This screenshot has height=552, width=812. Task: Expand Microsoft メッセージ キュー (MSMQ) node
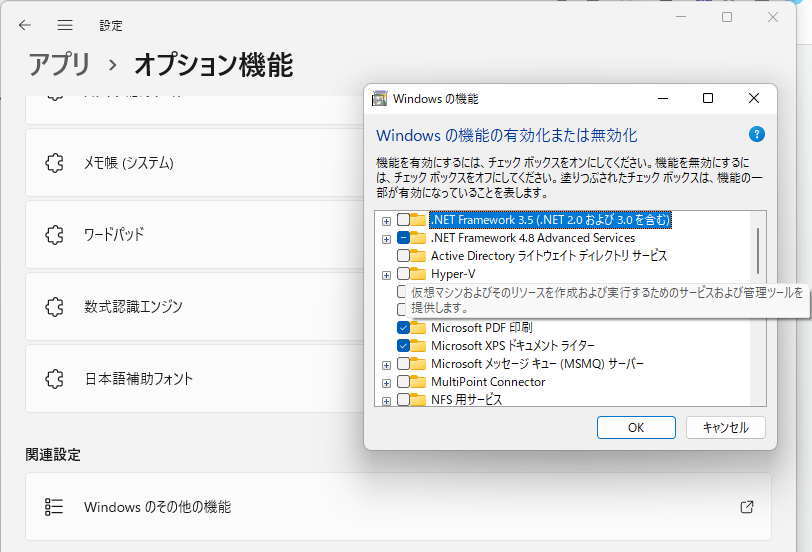tap(386, 365)
